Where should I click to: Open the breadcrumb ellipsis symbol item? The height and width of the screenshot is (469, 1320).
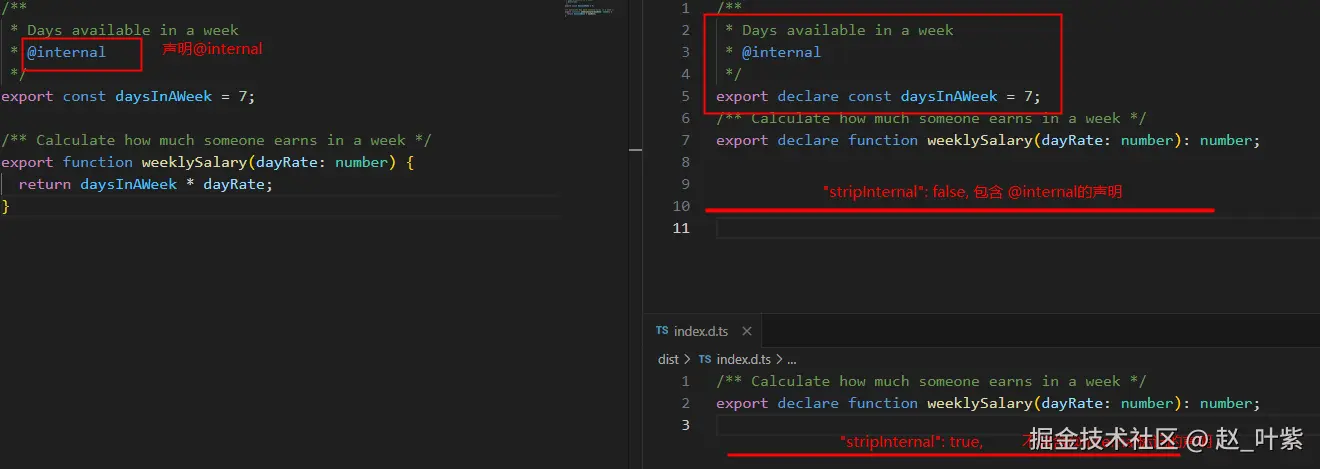[791, 359]
